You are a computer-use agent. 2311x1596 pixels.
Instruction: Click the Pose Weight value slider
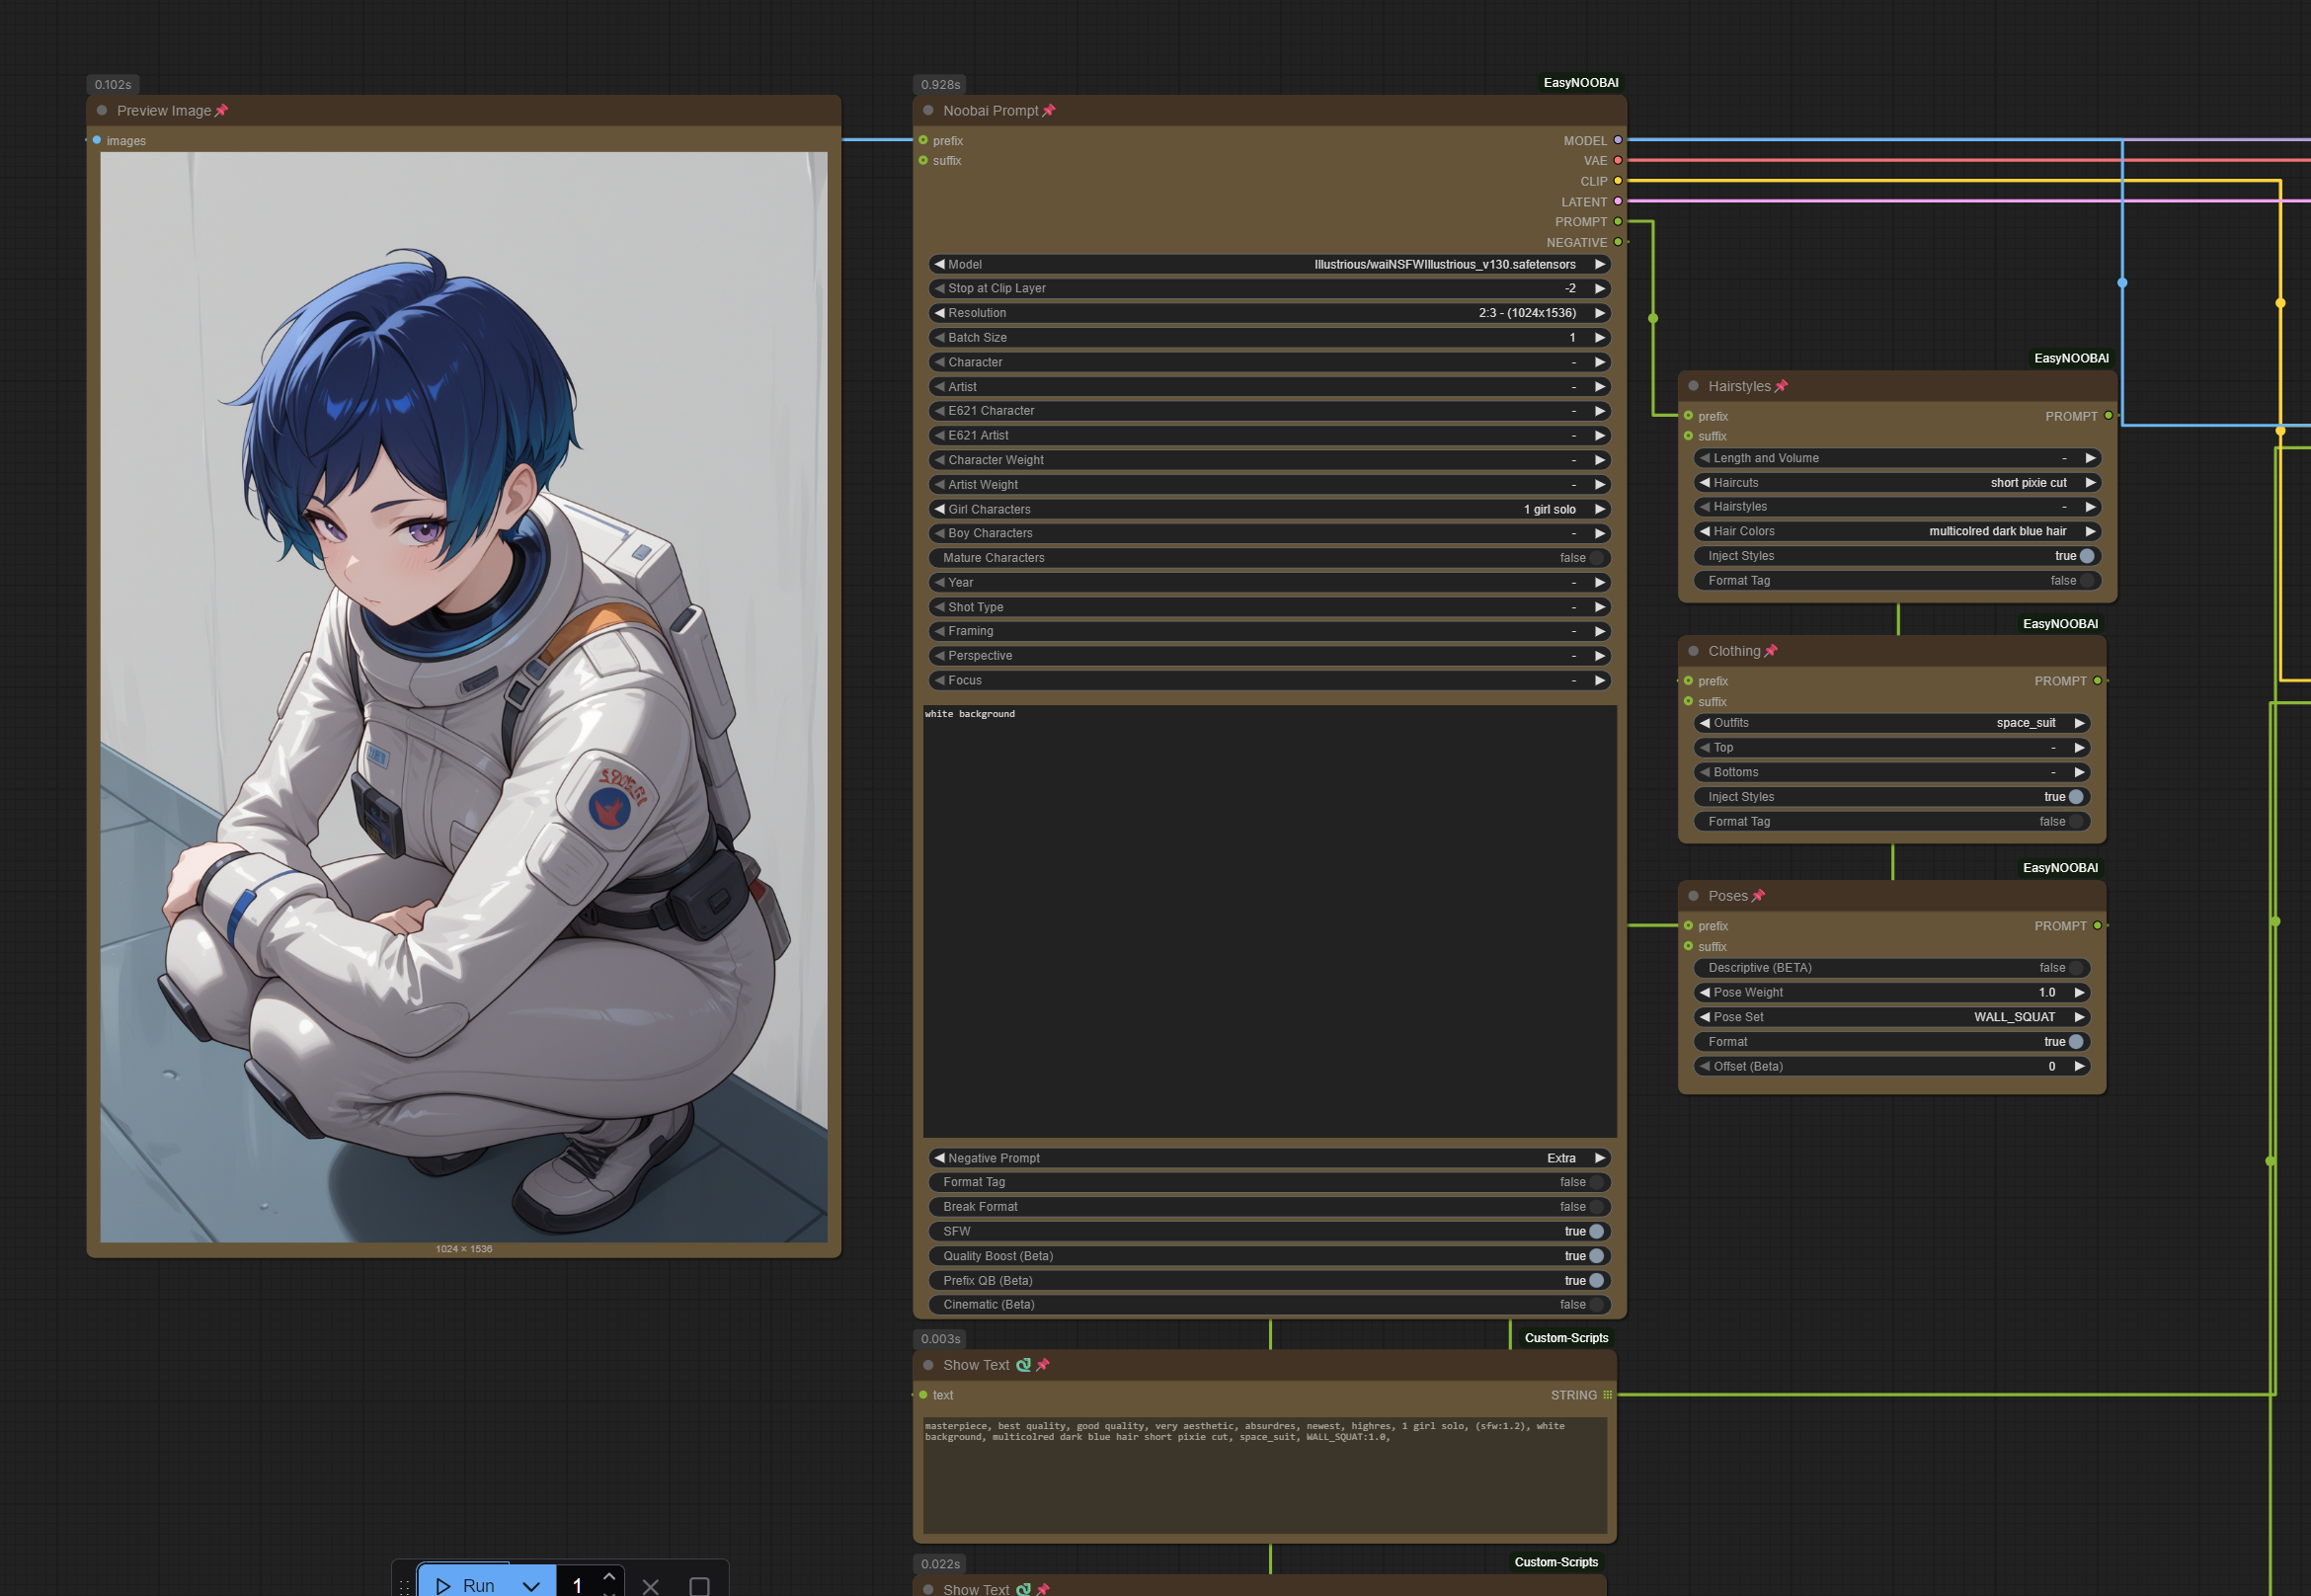[x=1890, y=993]
